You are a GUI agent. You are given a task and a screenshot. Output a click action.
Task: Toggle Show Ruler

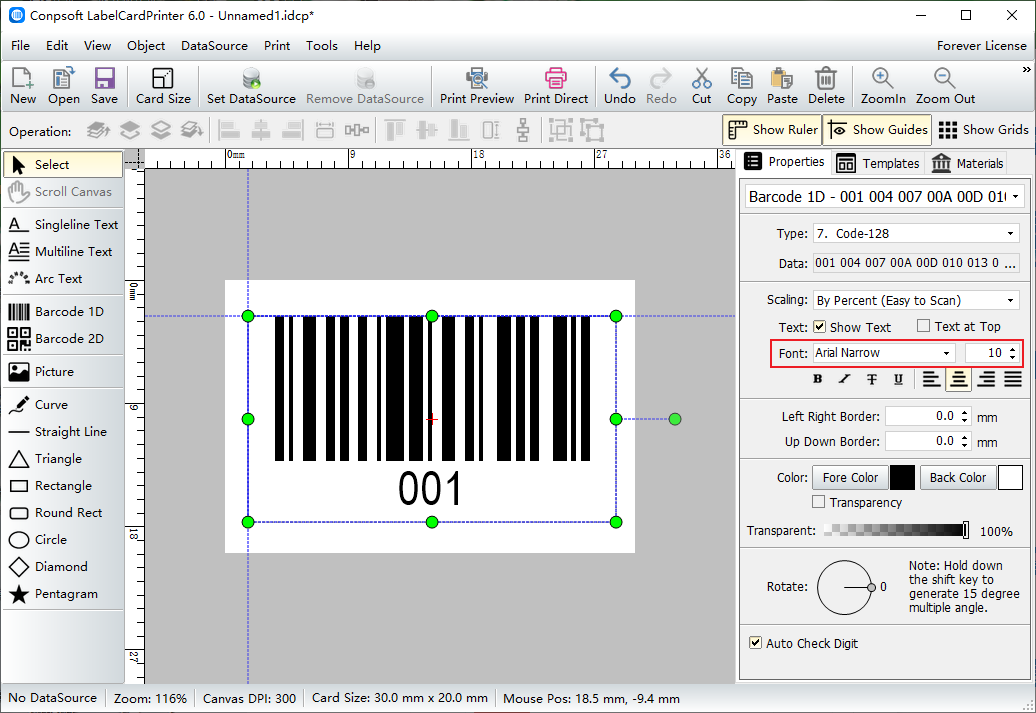(772, 130)
